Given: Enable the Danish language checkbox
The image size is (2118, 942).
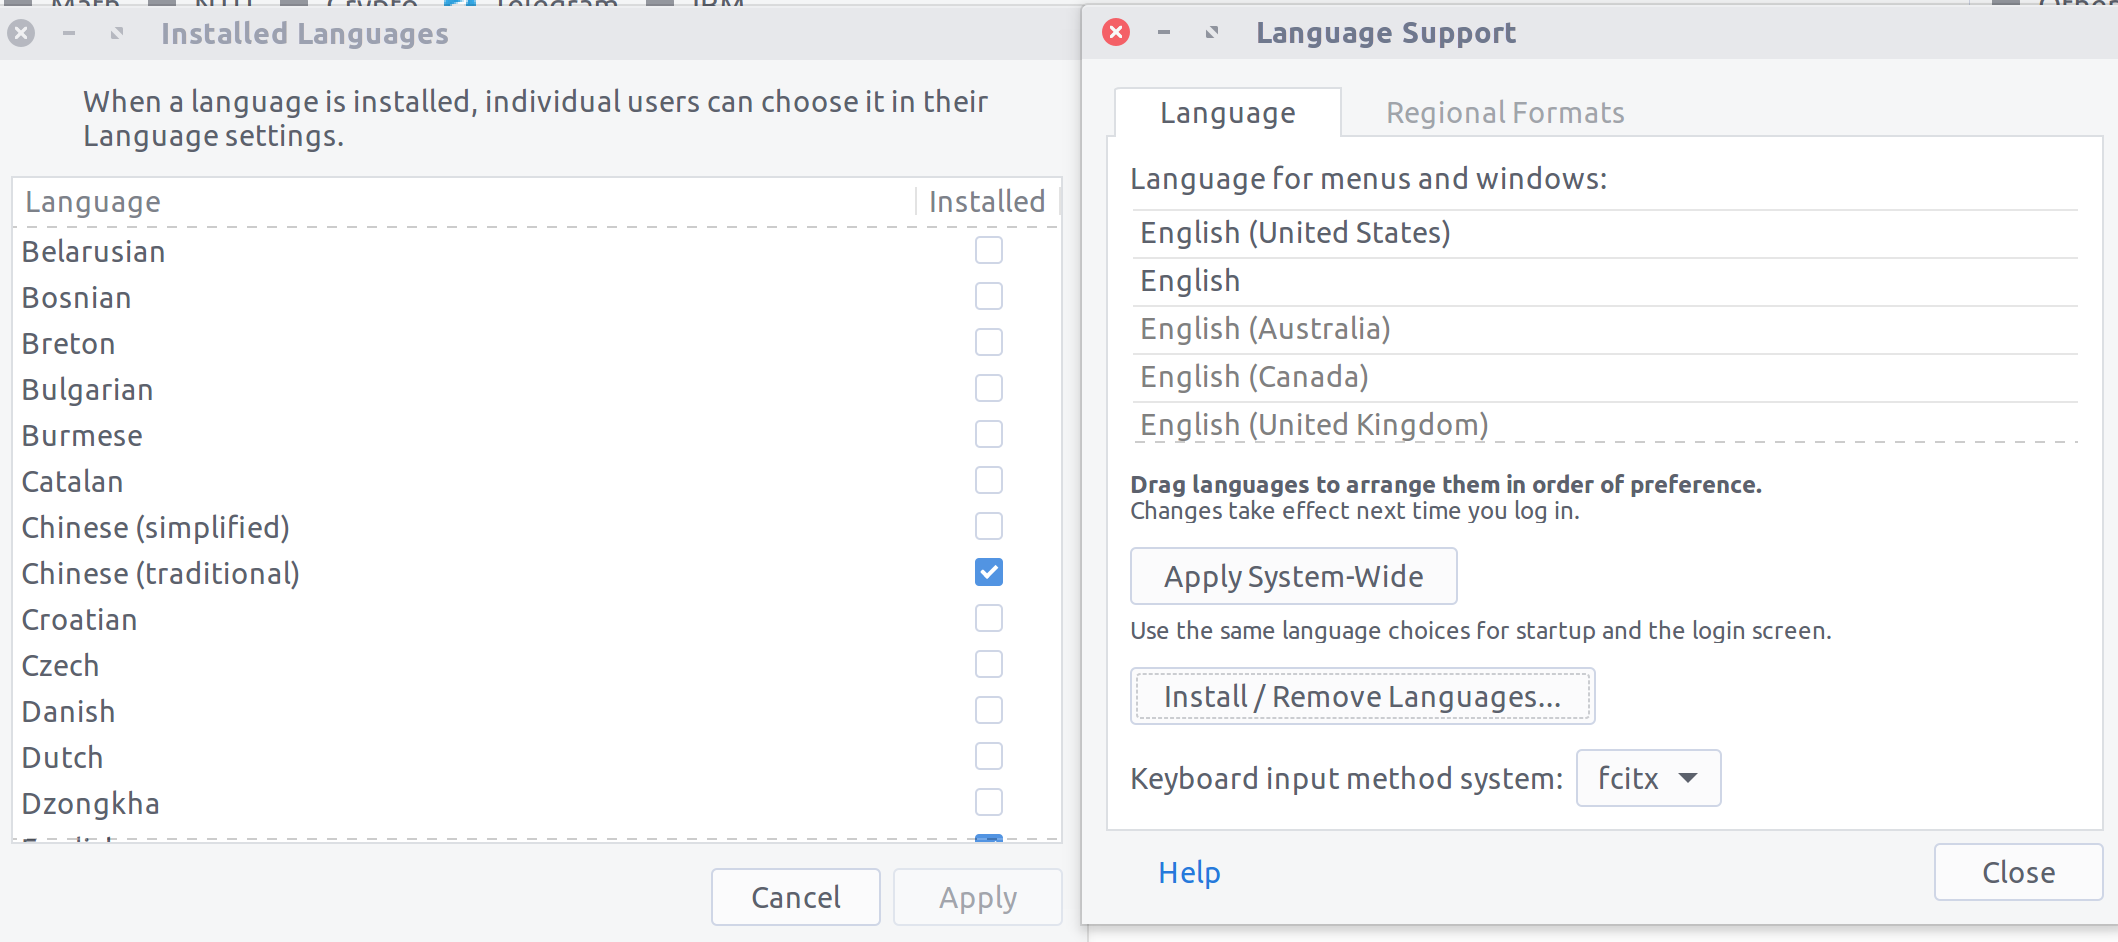Looking at the screenshot, I should tap(988, 710).
